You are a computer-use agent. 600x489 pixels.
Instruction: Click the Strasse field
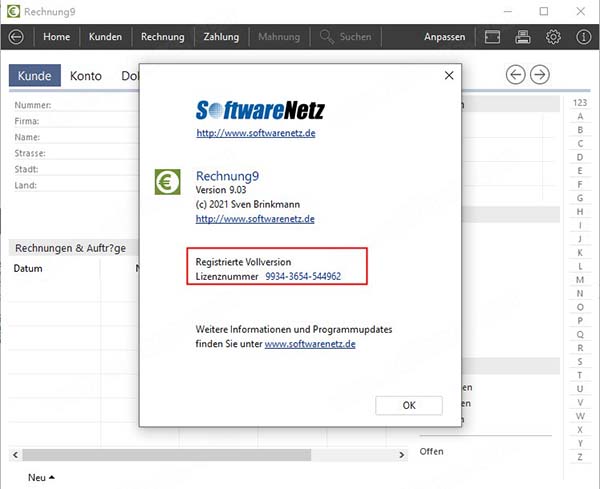[x=77, y=153]
